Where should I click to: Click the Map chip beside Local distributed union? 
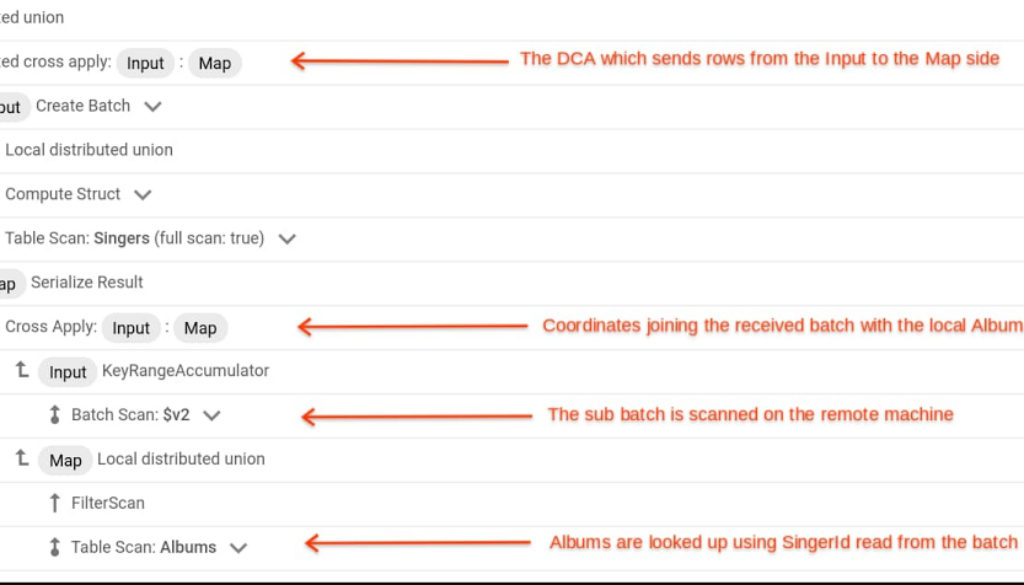65,460
